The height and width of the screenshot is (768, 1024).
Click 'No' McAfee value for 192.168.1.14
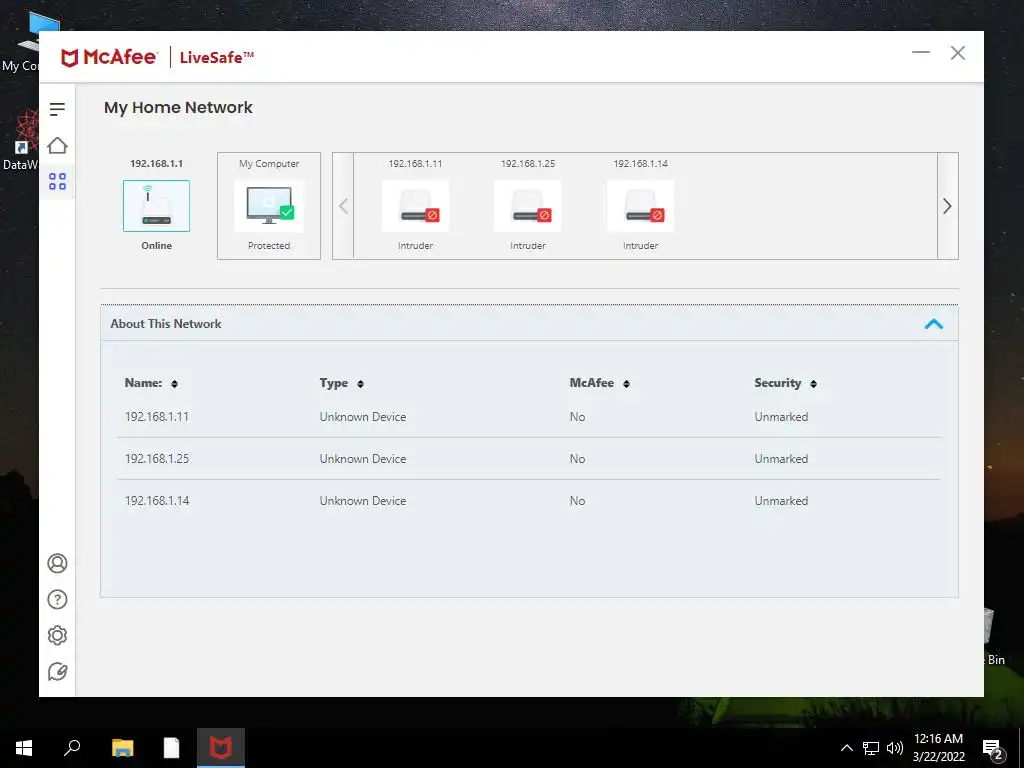[x=577, y=501]
